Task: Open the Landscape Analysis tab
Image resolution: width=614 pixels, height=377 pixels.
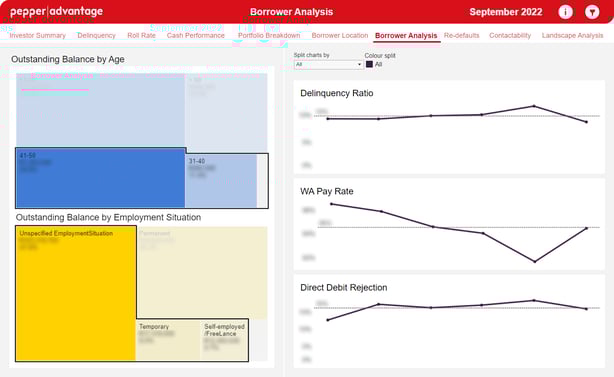Action: 572,36
